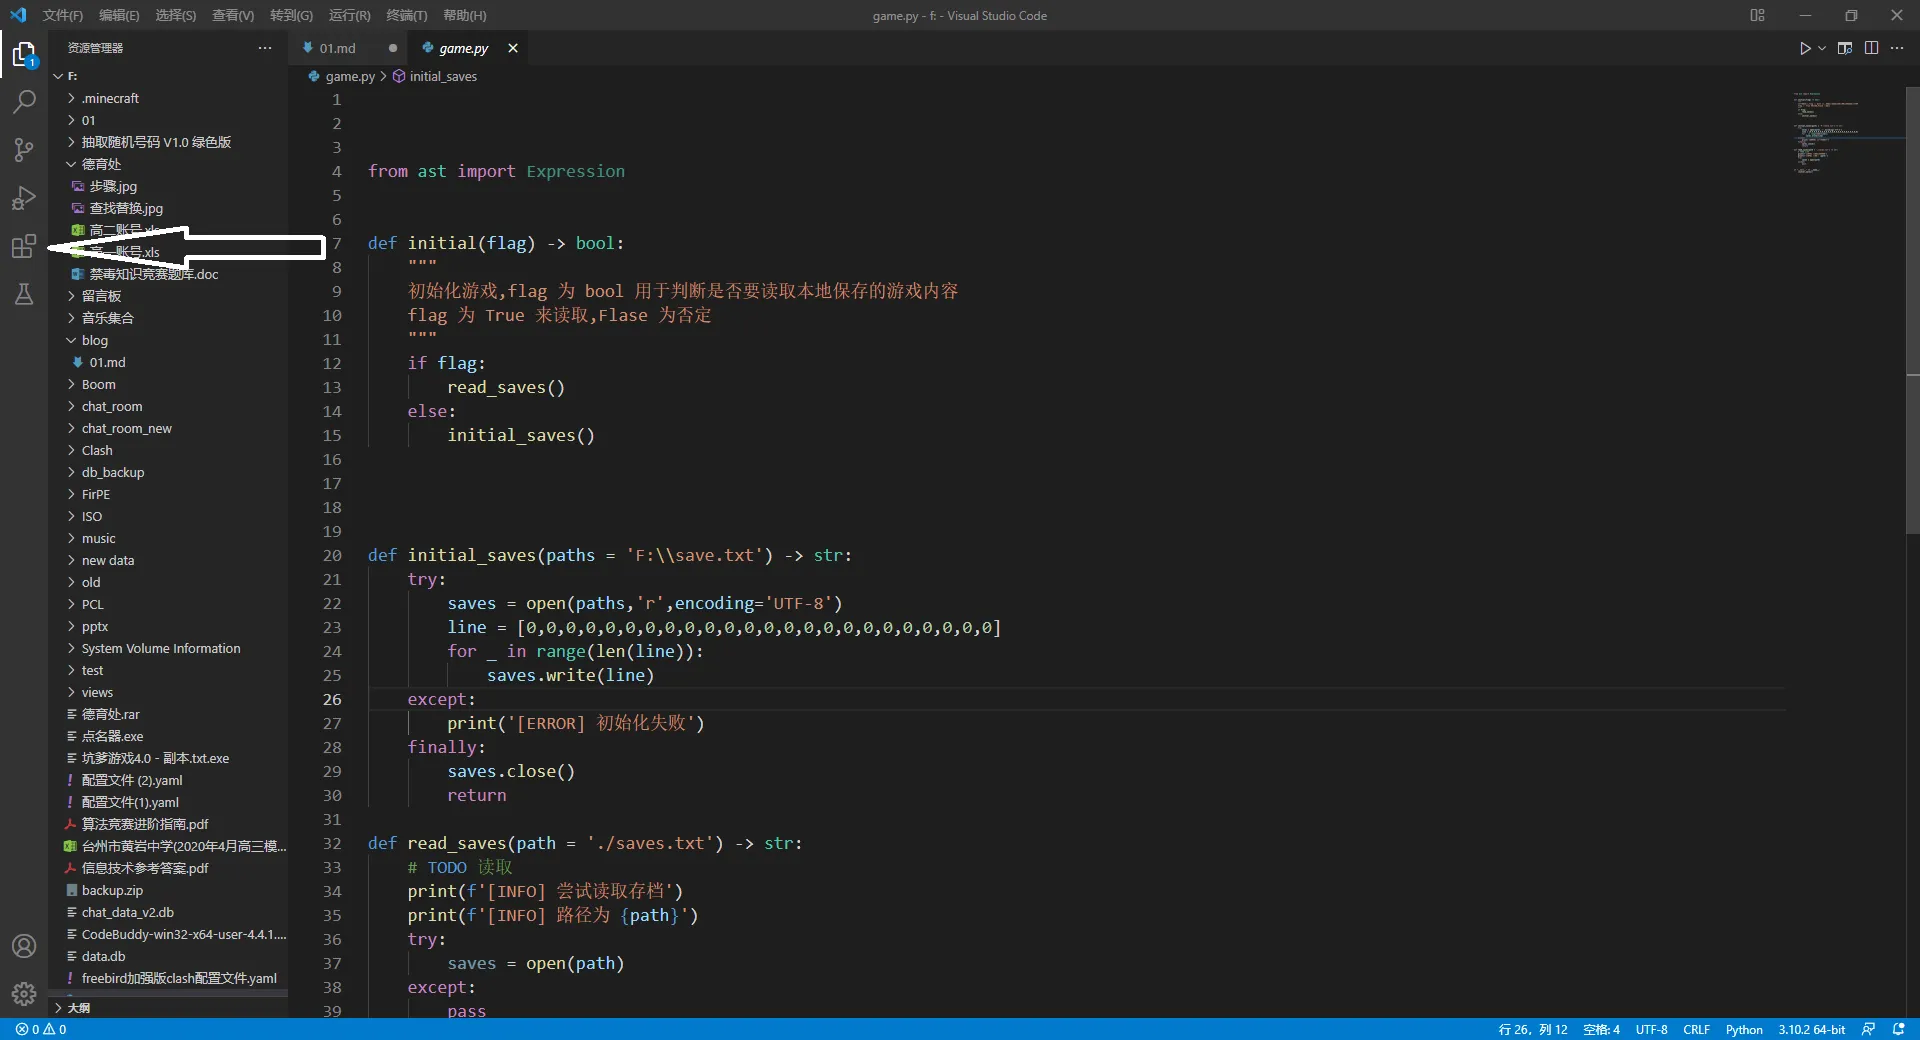Open notifications bell in status bar

(x=1898, y=1029)
